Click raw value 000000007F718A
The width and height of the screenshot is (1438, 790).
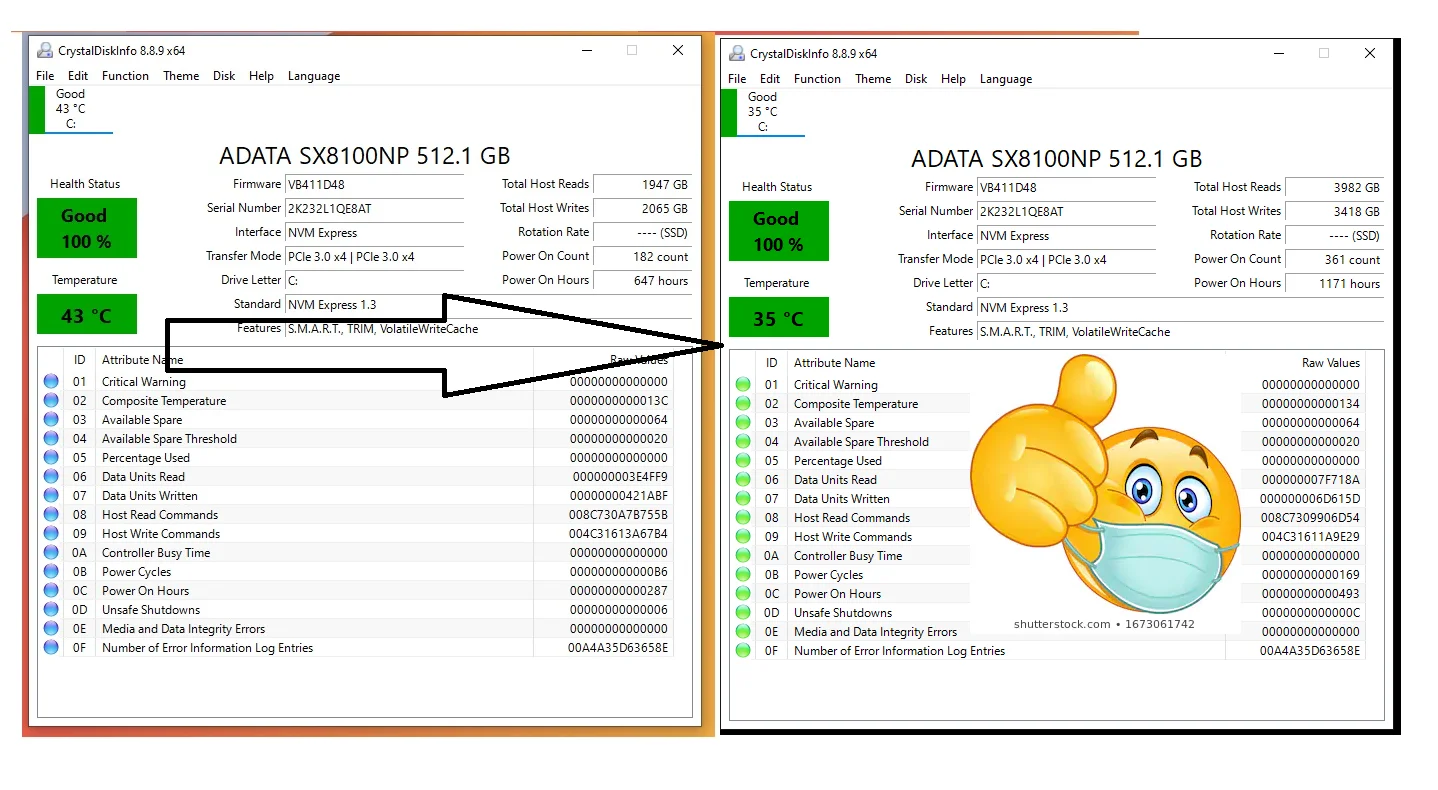[1312, 480]
